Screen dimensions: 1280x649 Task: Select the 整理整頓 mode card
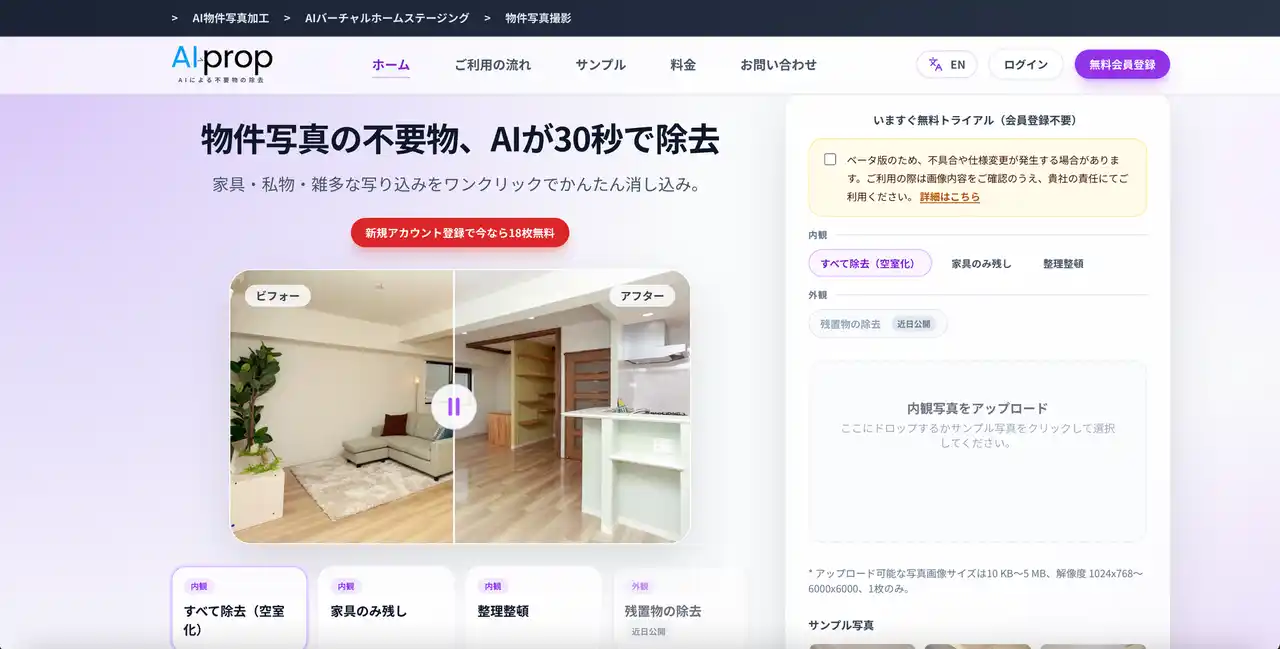pyautogui.click(x=532, y=607)
